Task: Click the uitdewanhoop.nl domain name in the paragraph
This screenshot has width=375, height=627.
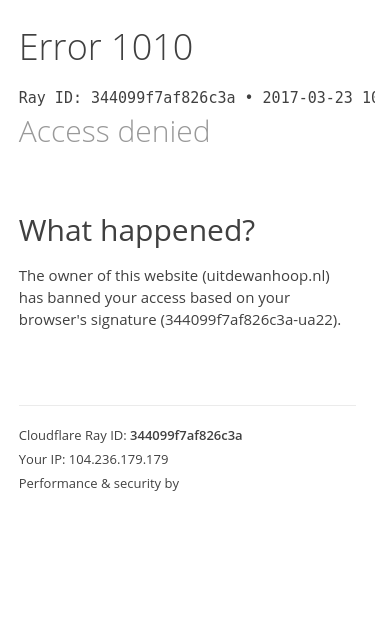Action: click(266, 276)
